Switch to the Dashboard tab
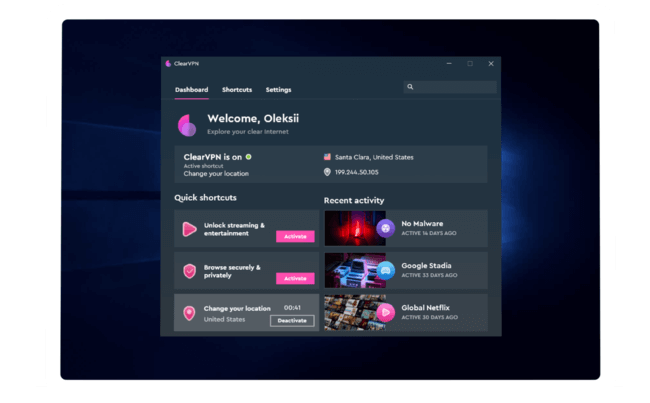 192,90
